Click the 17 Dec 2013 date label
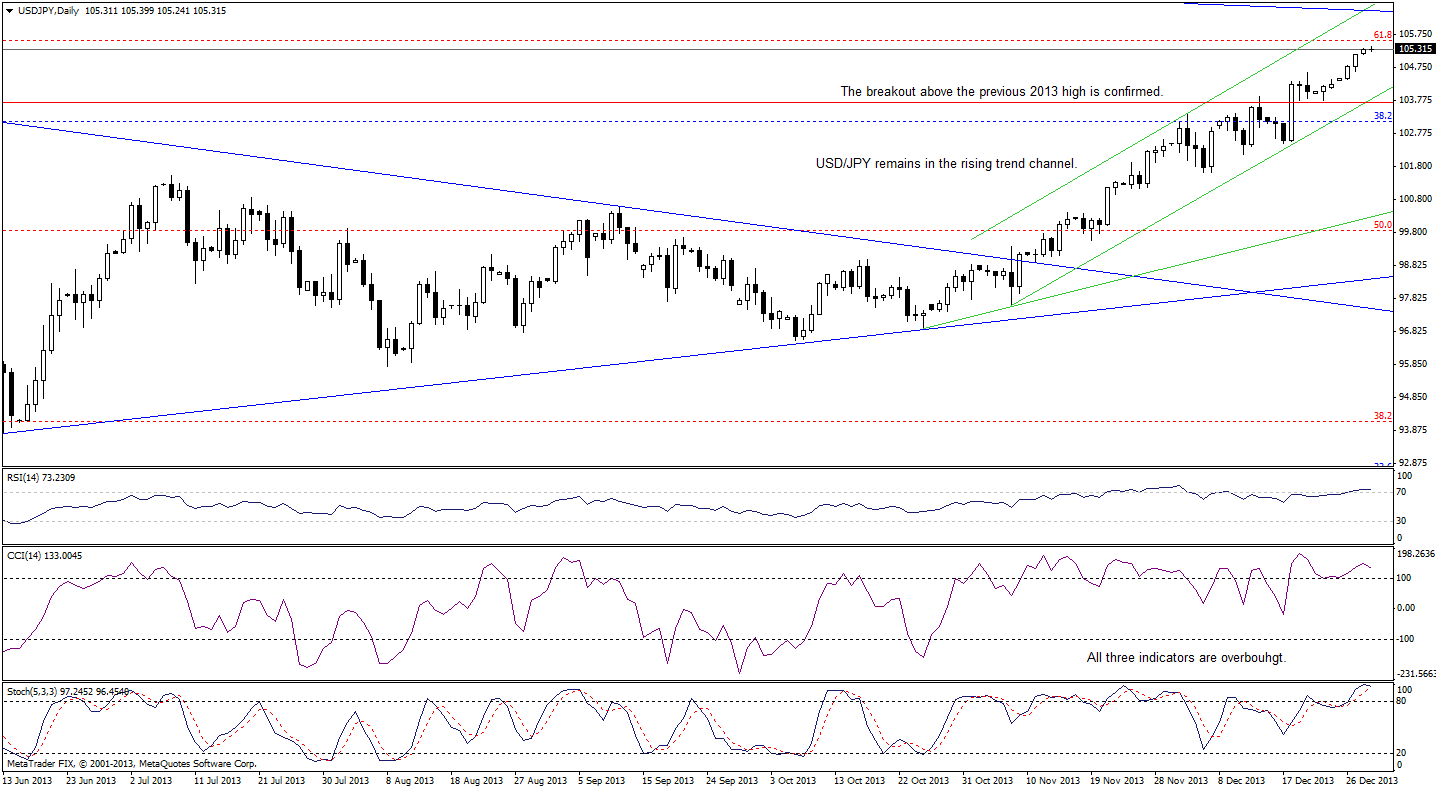The height and width of the screenshot is (789, 1436). (x=1310, y=779)
